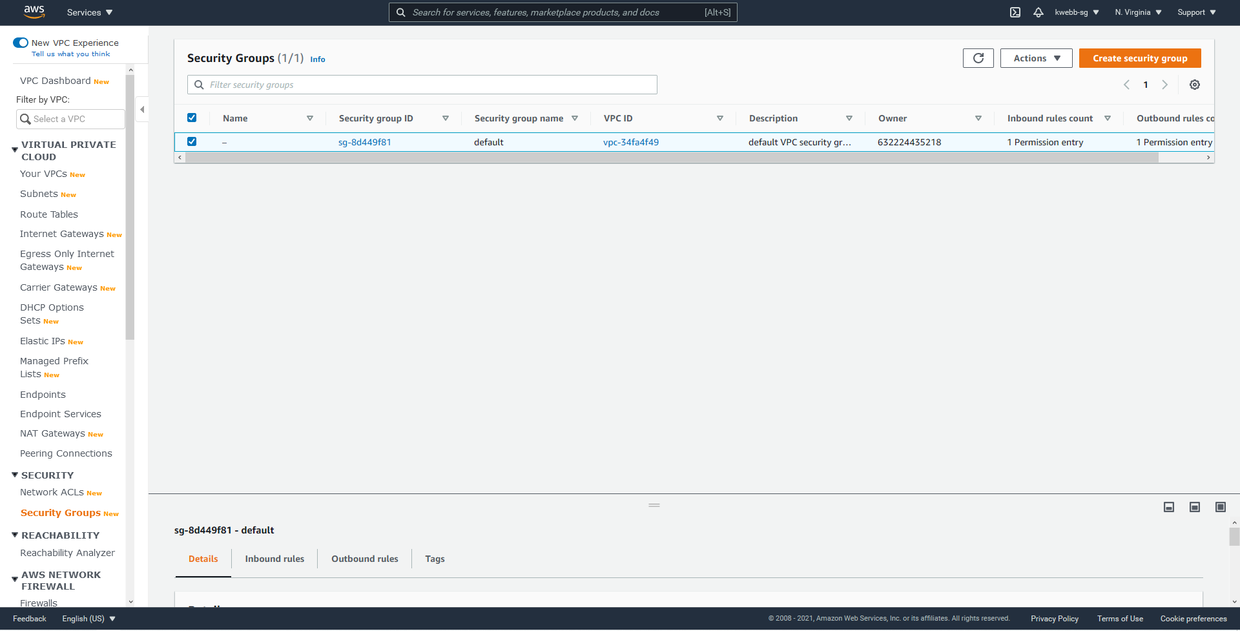Image resolution: width=1240 pixels, height=631 pixels.
Task: Collapse the Reachability section
Action: click(15, 535)
